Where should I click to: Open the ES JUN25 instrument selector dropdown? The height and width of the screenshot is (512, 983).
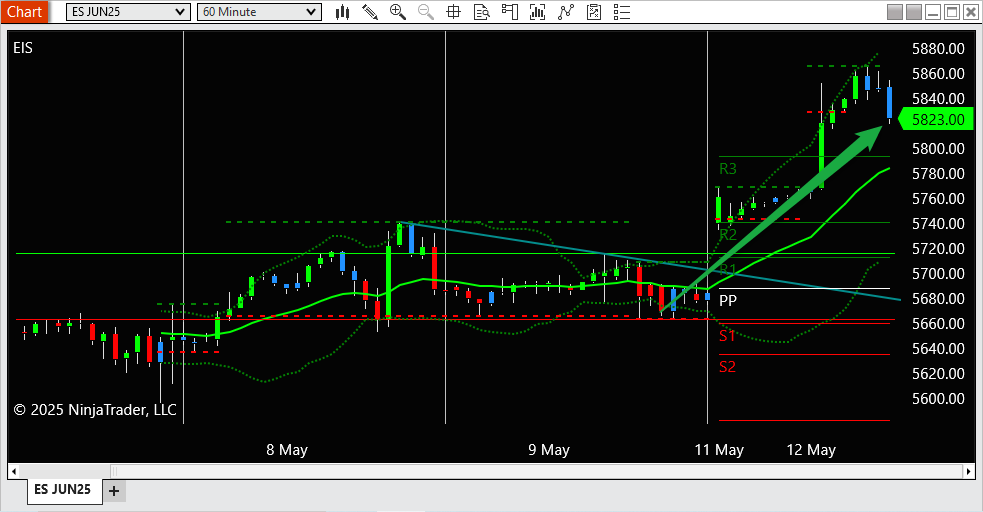[128, 12]
